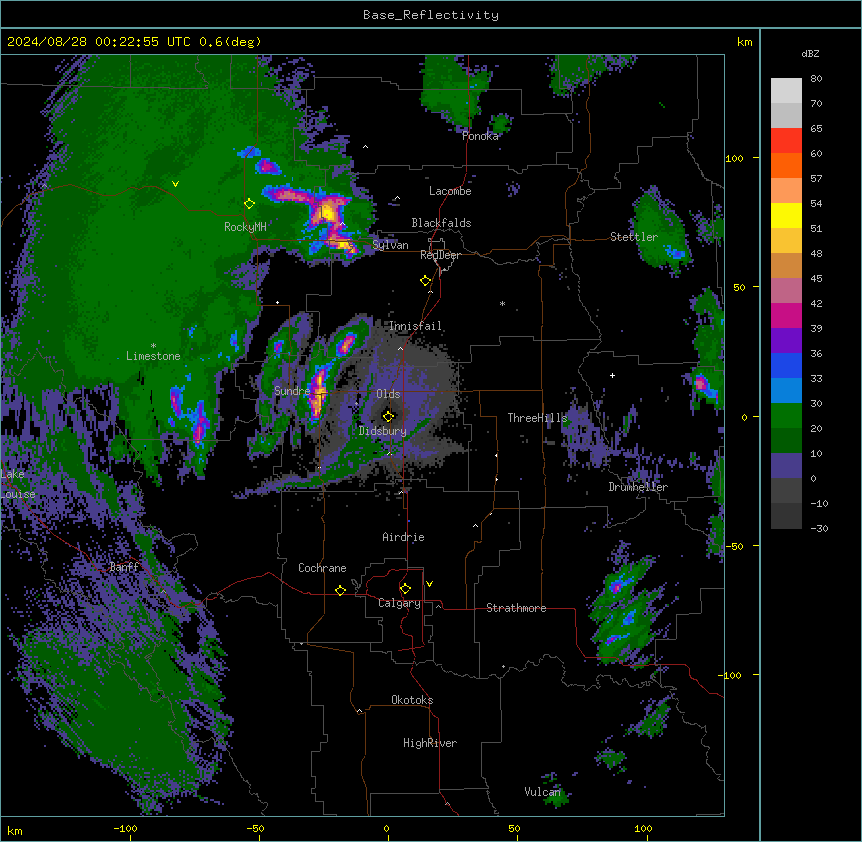Click the RedDeer city label
862x842 pixels.
(440, 255)
